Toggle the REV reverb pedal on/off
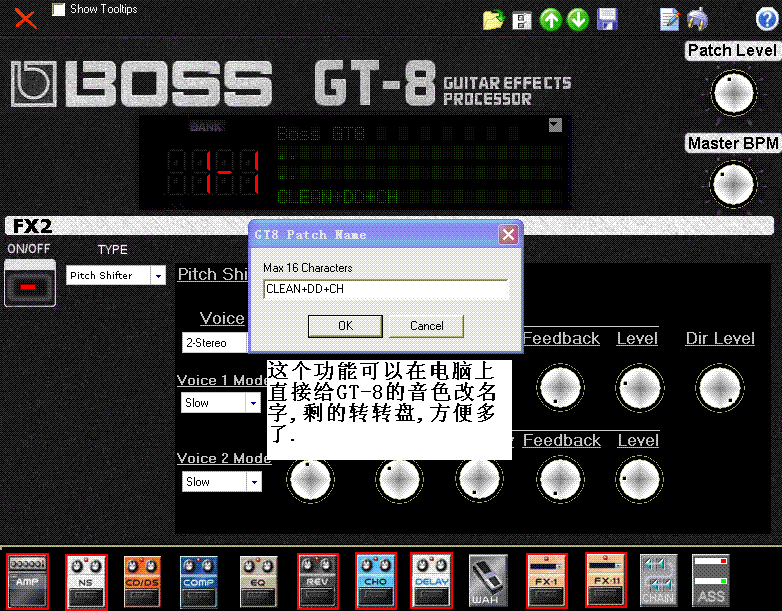 point(316,580)
